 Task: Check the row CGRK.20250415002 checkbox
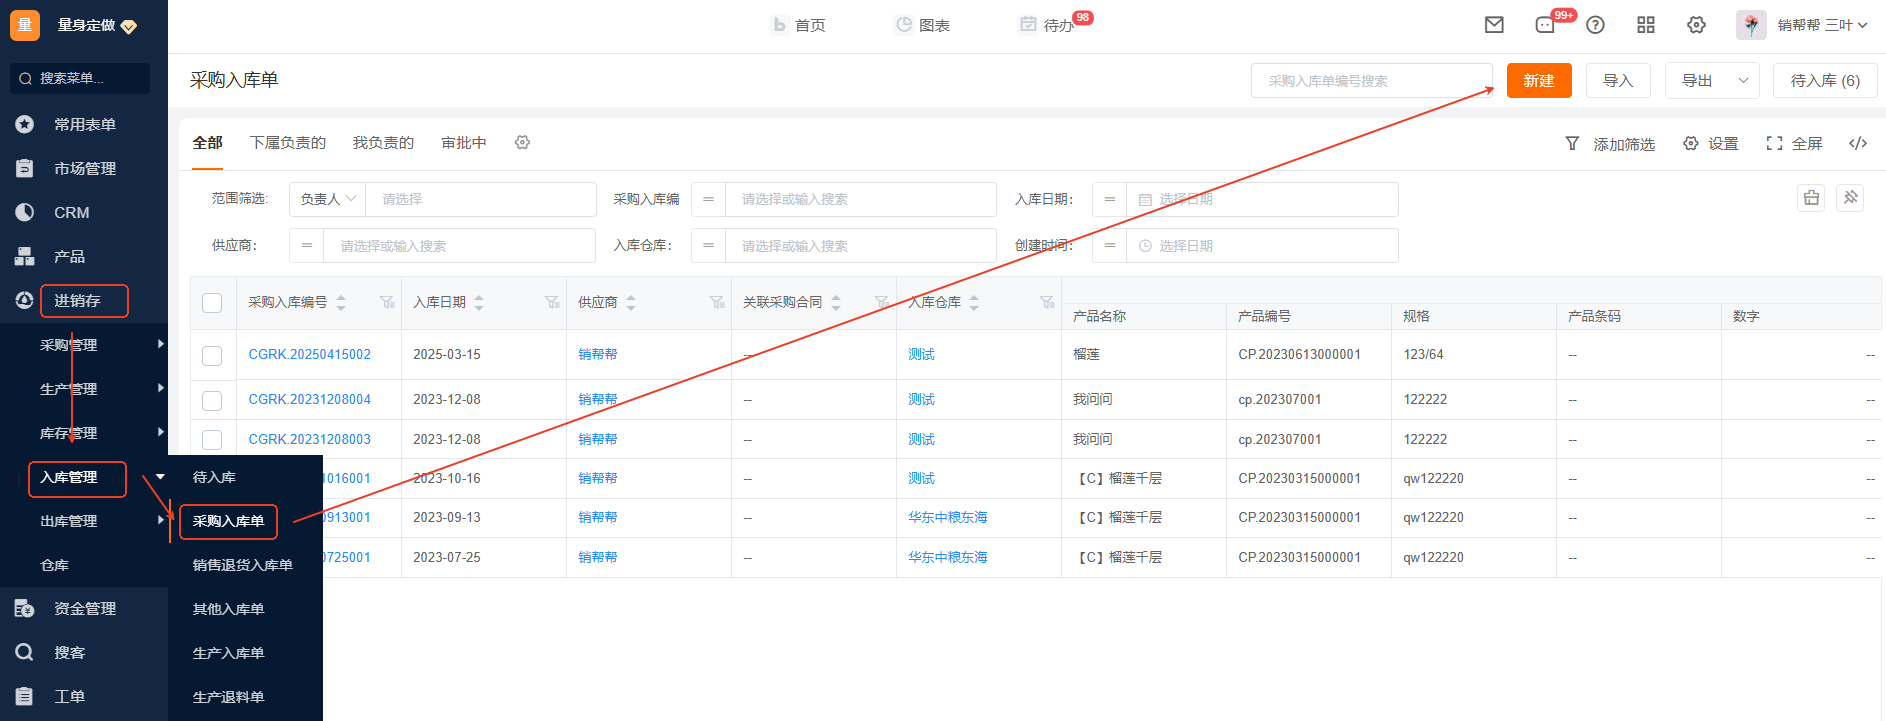[212, 355]
